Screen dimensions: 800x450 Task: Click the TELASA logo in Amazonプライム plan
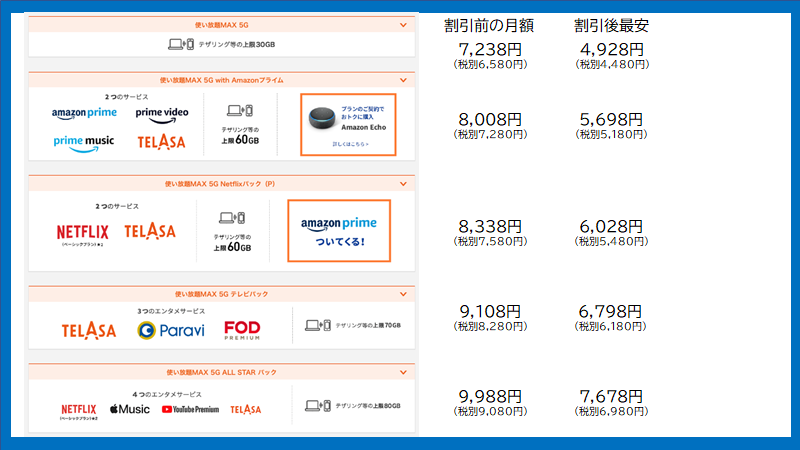coord(161,142)
